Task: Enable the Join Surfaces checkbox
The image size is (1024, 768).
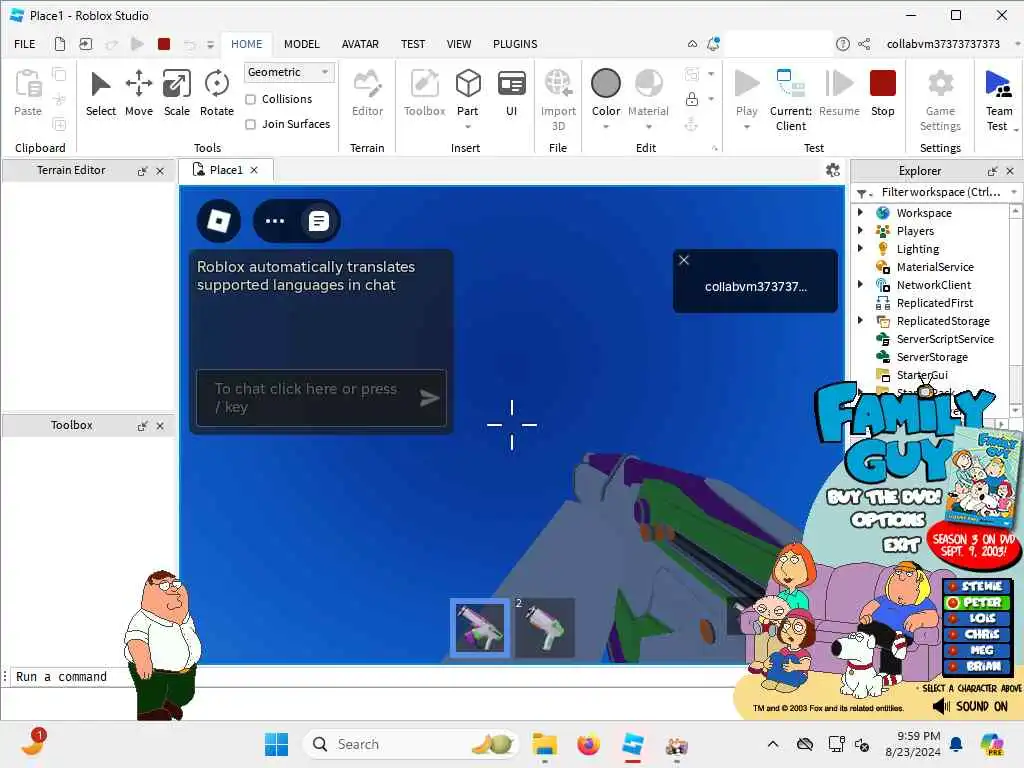Action: coord(250,124)
